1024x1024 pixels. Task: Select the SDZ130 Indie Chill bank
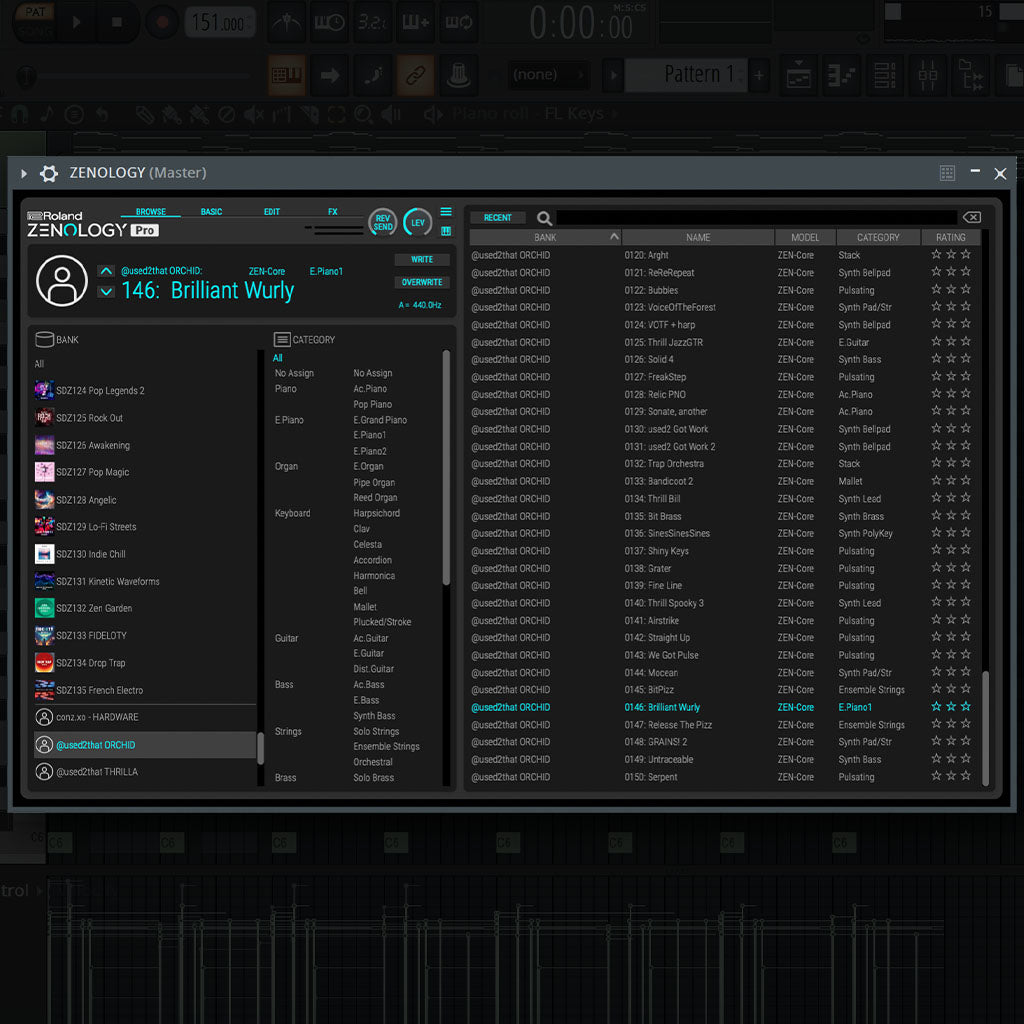point(91,554)
